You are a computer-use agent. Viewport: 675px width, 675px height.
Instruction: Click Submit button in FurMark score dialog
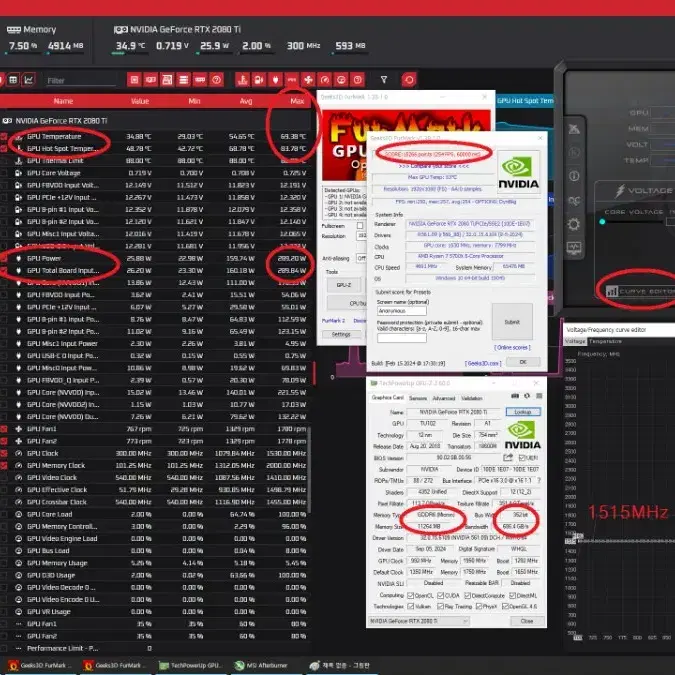click(512, 322)
